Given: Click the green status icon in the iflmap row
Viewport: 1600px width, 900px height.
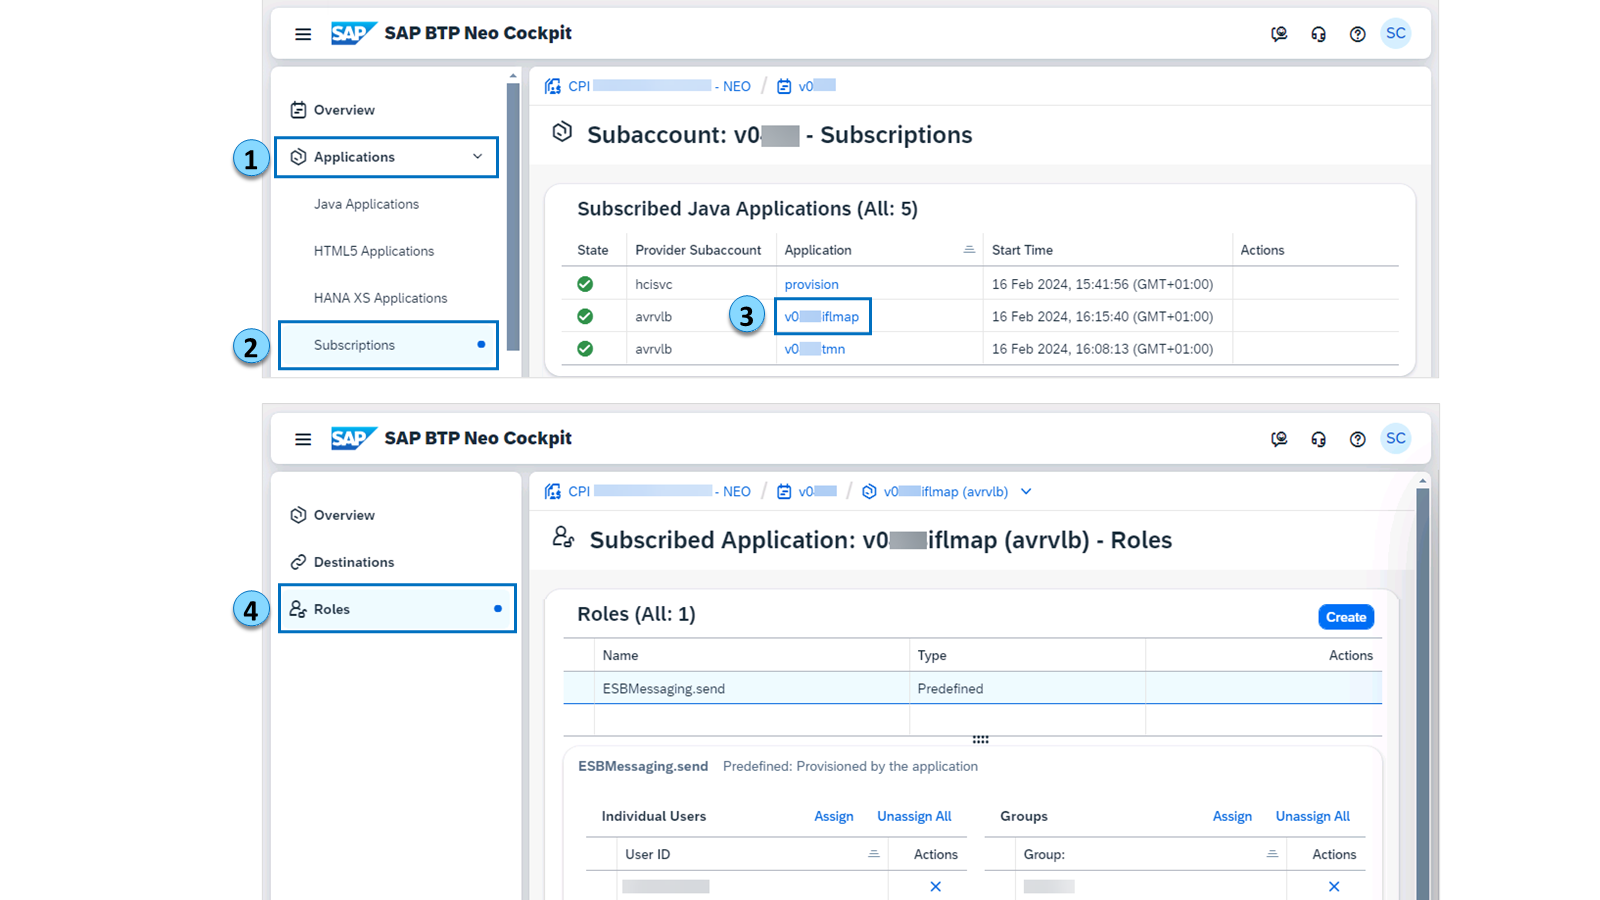Looking at the screenshot, I should click(x=585, y=316).
